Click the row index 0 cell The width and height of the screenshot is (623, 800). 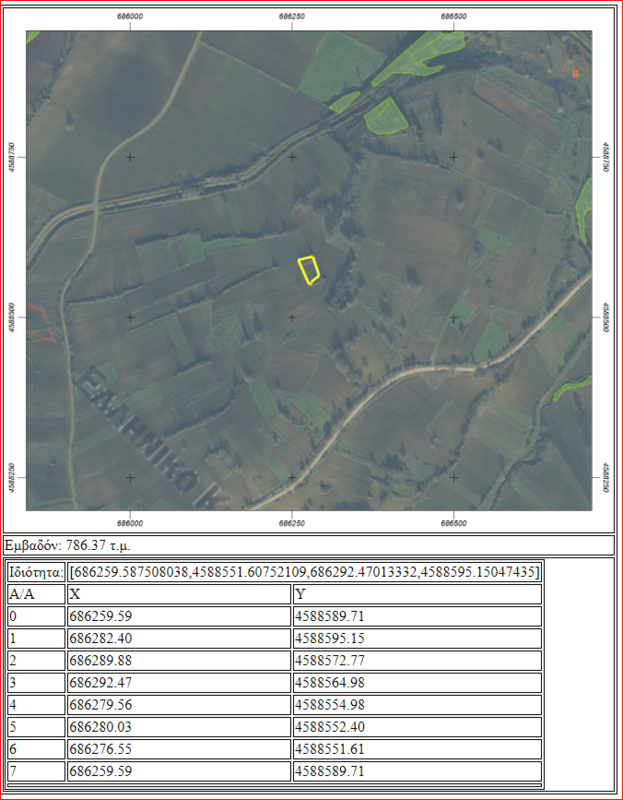point(34,616)
